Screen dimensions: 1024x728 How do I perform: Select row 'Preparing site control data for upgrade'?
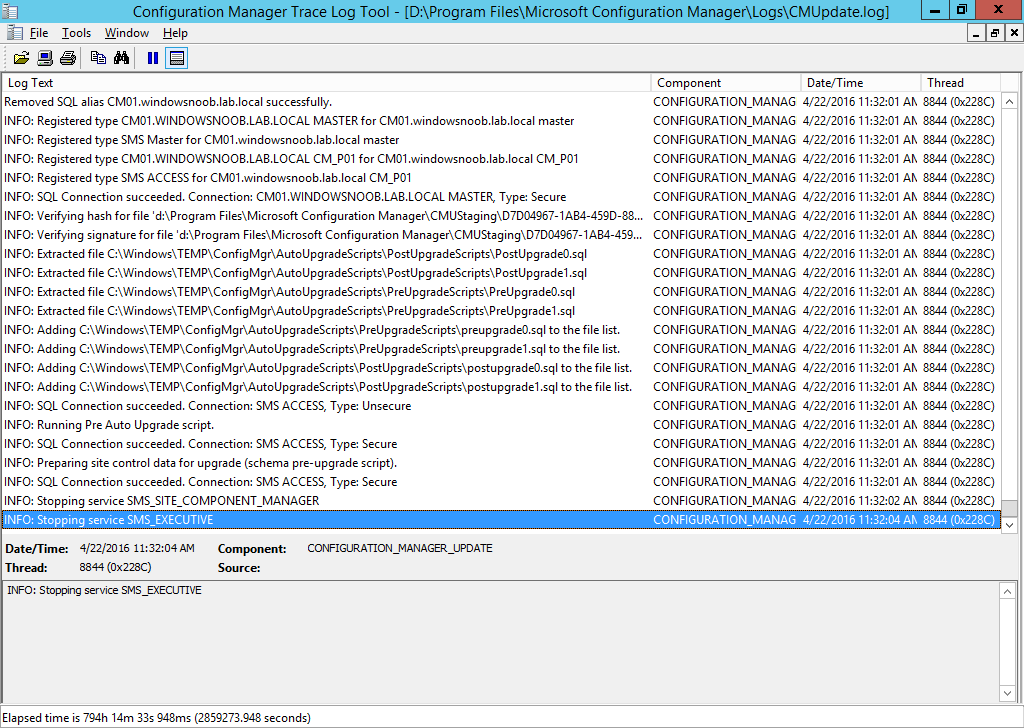coord(502,462)
